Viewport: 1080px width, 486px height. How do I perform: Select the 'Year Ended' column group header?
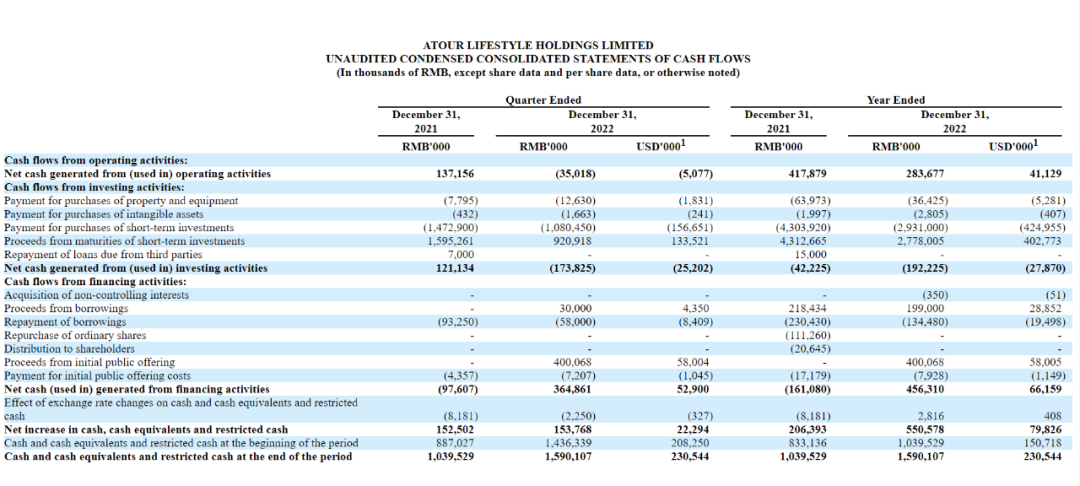[x=895, y=100]
